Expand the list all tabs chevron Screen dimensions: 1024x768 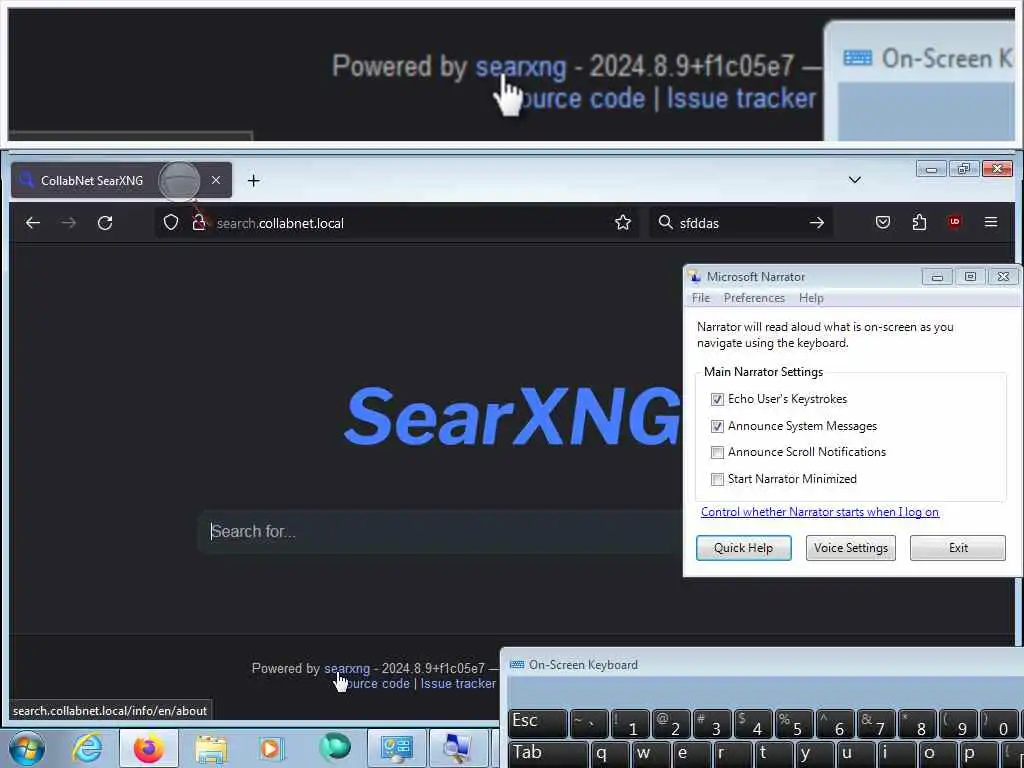[854, 180]
